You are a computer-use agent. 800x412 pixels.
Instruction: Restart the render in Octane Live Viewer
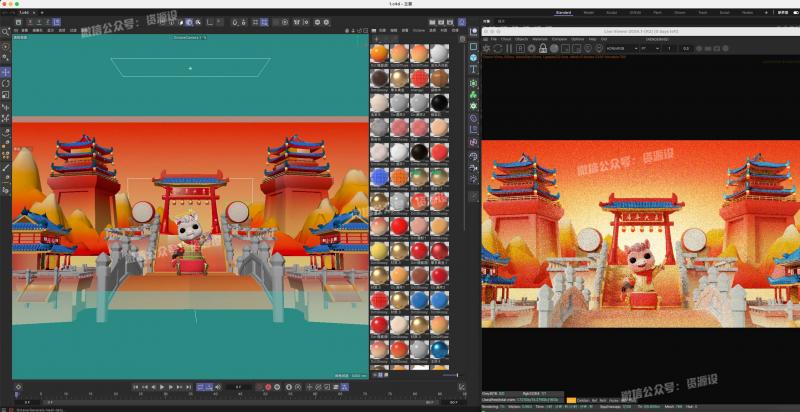496,48
